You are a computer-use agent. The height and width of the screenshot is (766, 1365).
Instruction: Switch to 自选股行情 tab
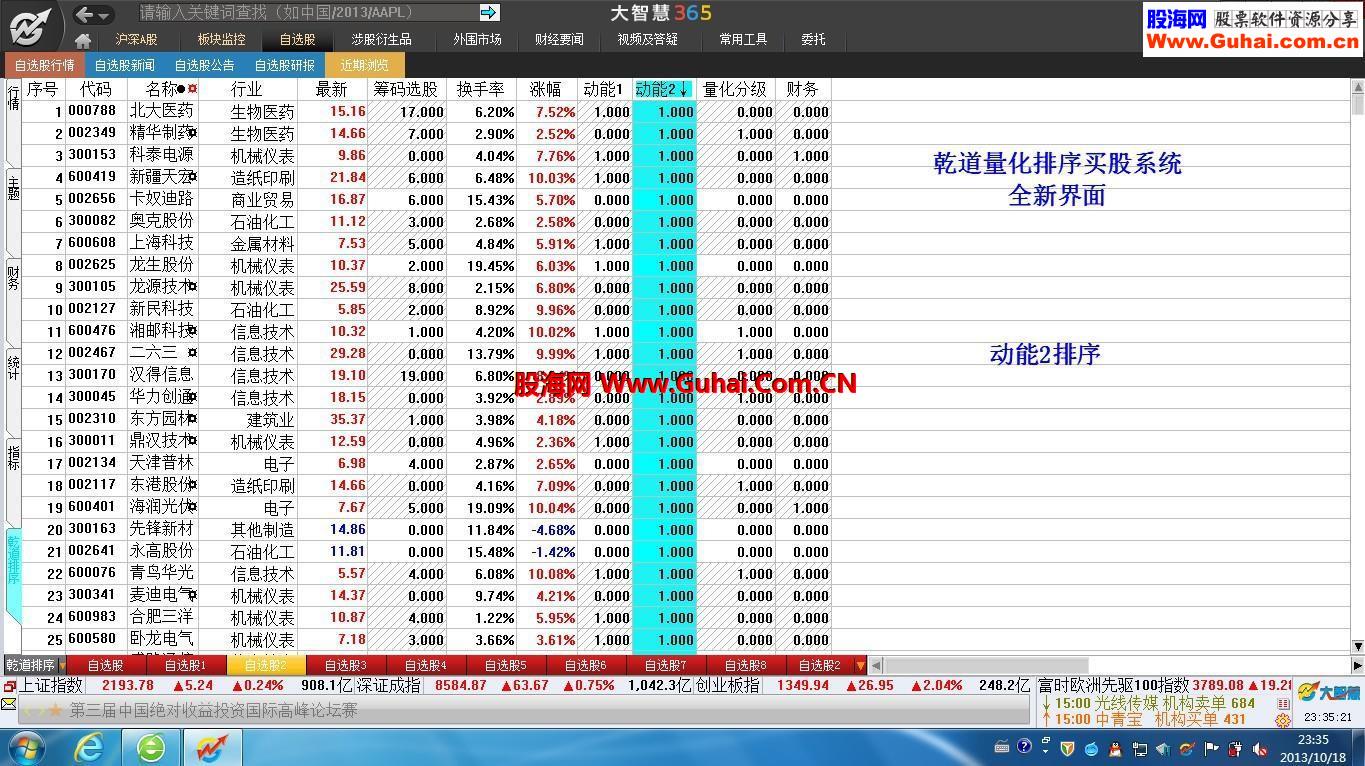(44, 65)
